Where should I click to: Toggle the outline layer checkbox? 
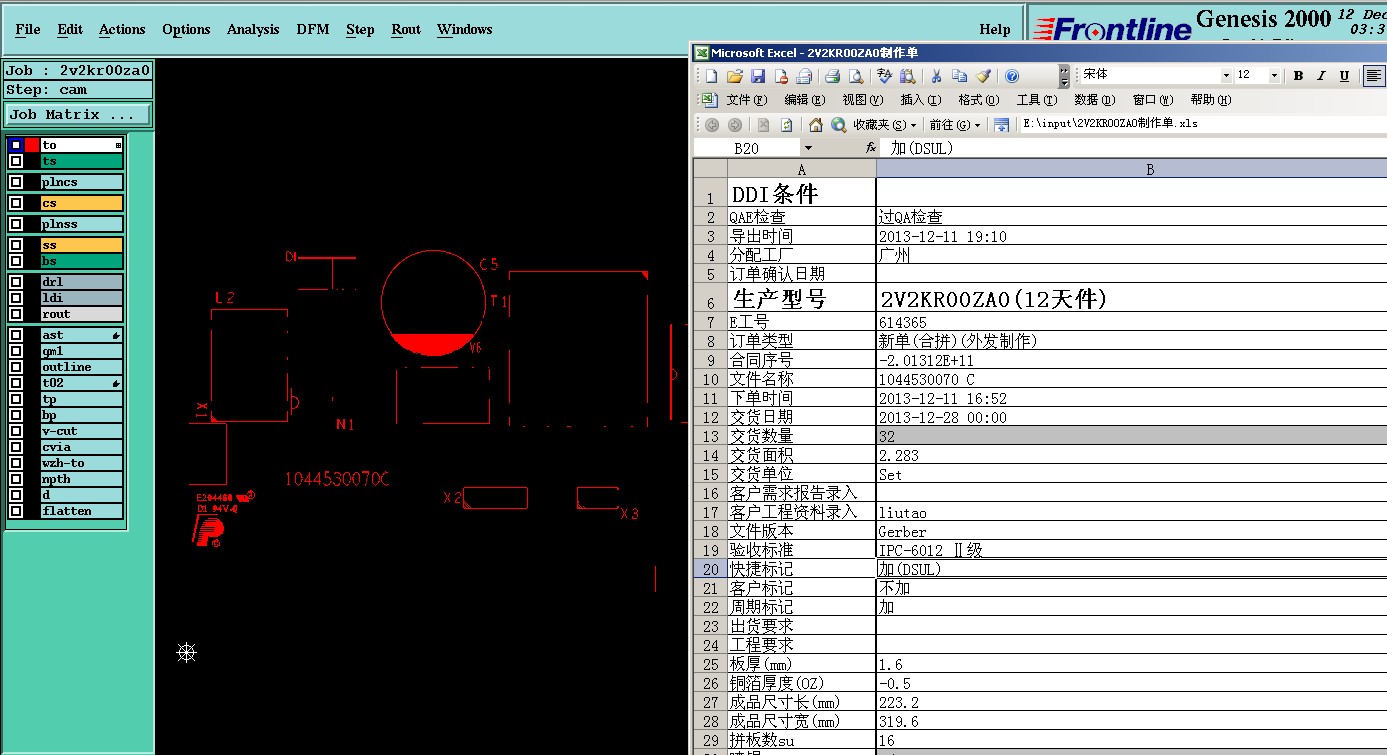(x=16, y=367)
